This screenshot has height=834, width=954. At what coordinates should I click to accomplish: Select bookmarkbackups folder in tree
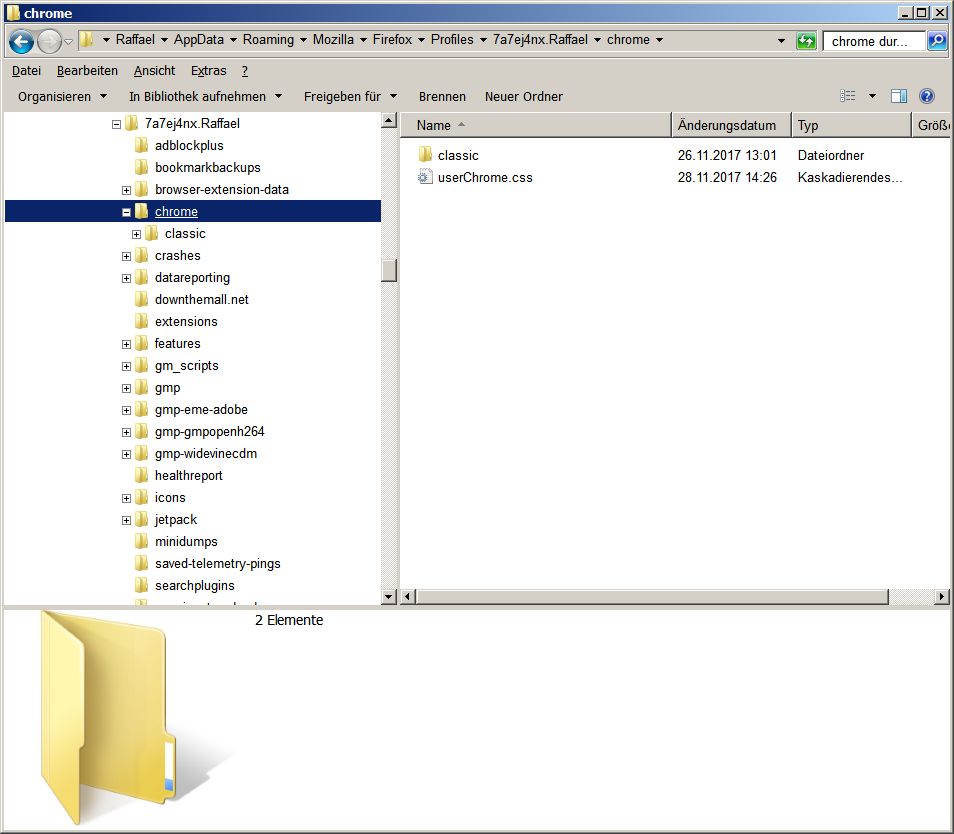tap(207, 167)
